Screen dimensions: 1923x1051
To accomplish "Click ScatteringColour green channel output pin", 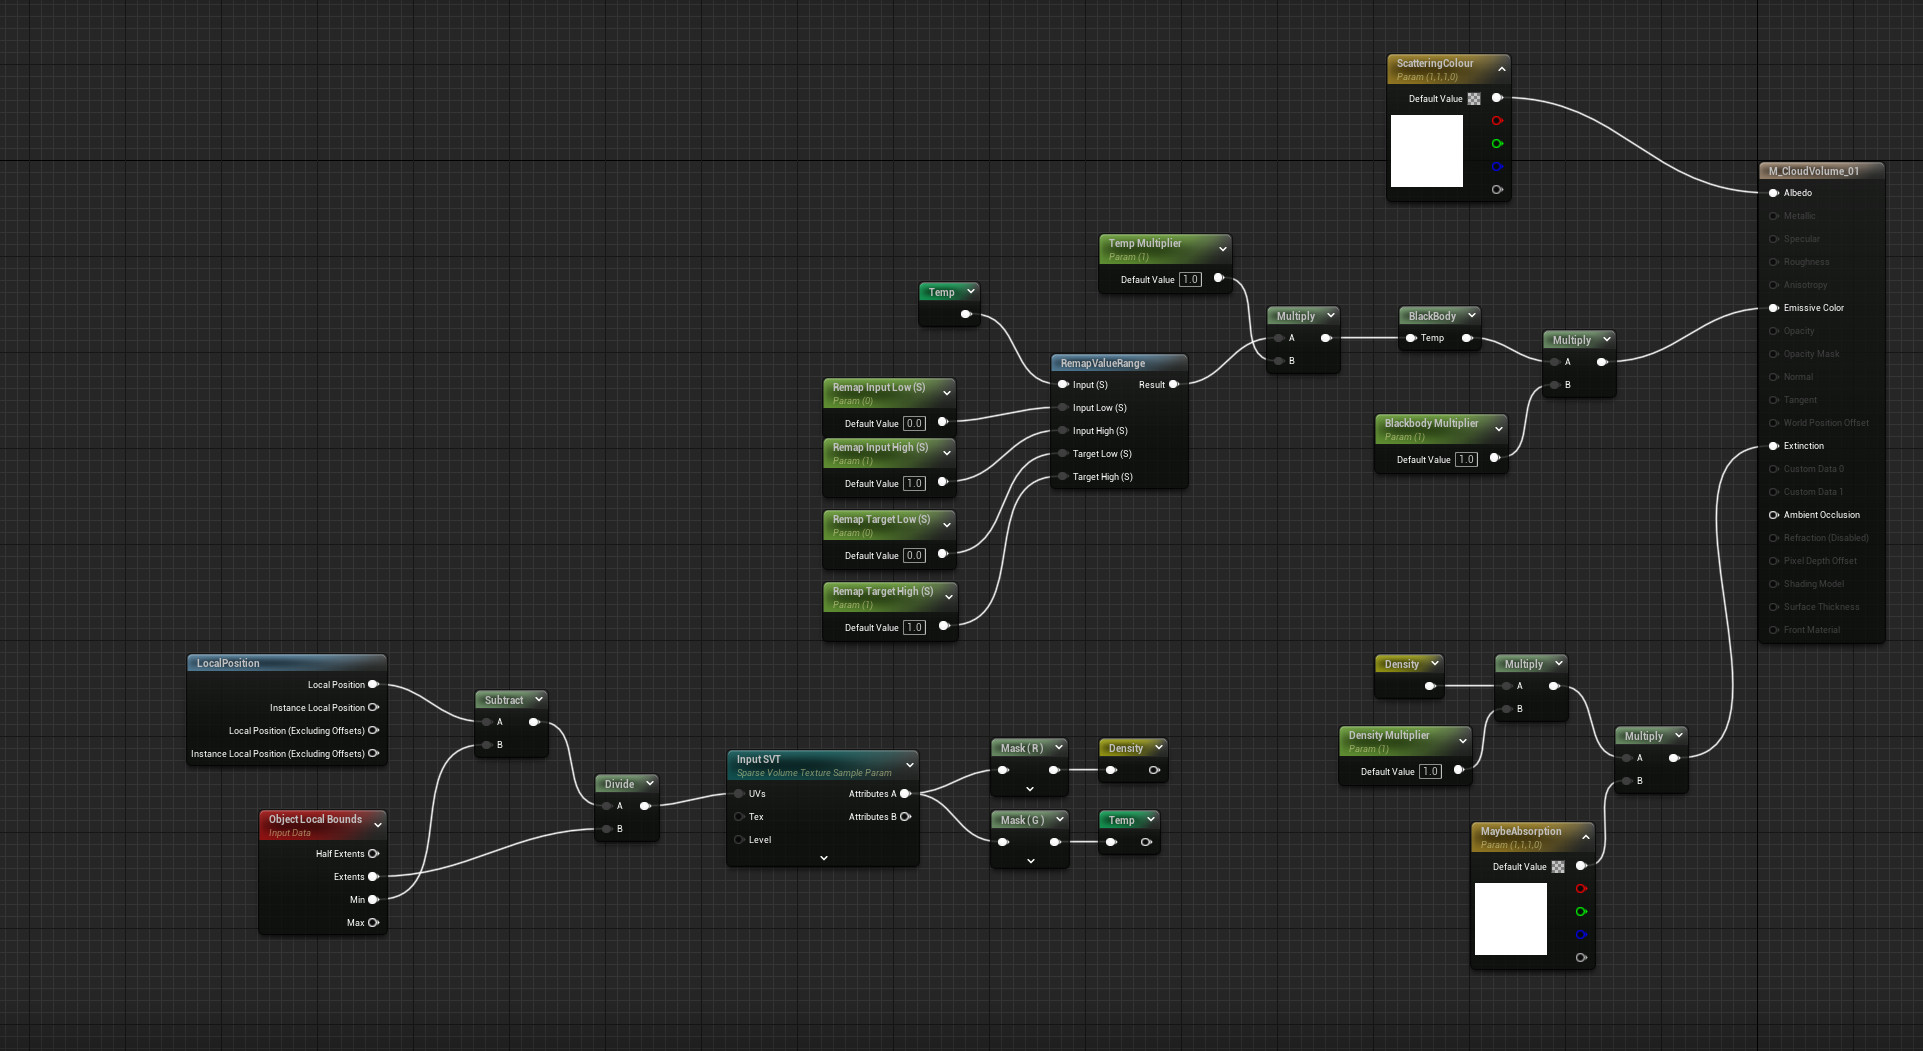I will 1497,144.
